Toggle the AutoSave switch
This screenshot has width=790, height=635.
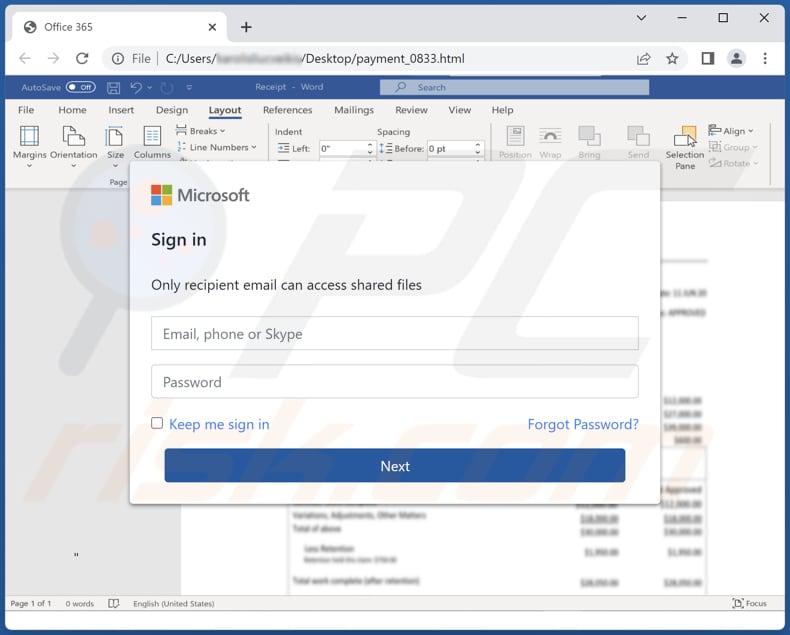point(81,87)
